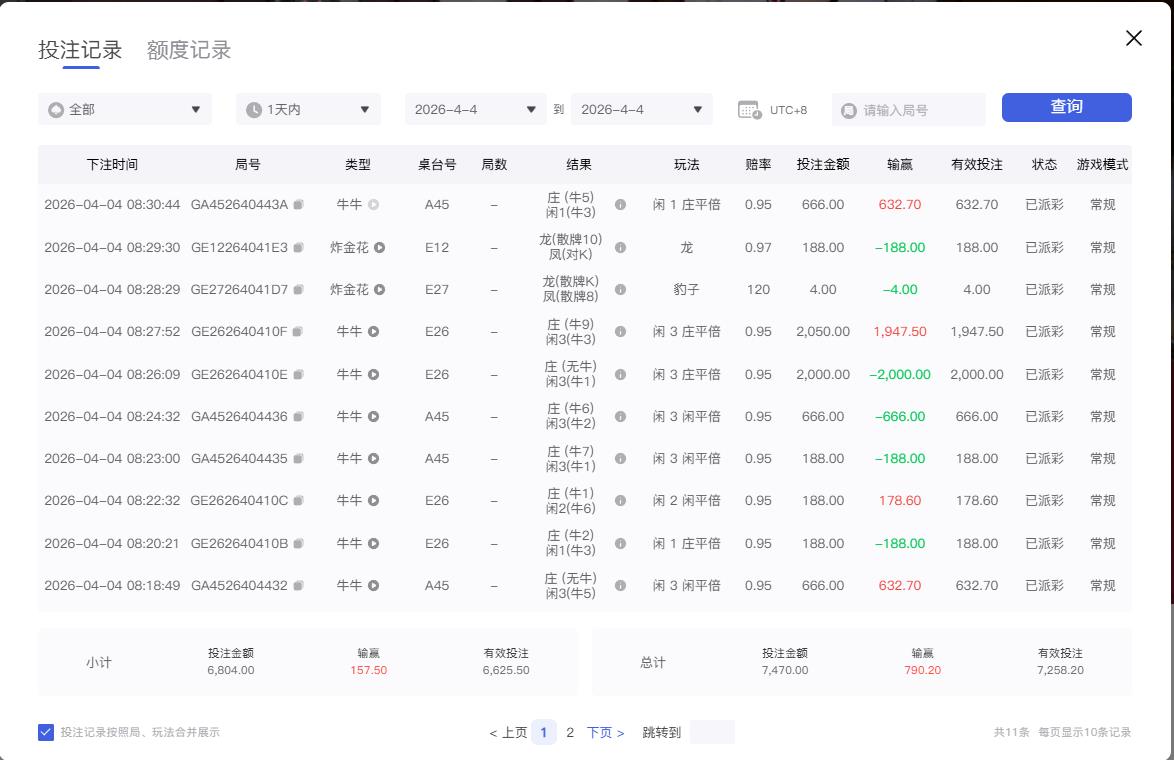Click the 查询 query button

[1066, 107]
